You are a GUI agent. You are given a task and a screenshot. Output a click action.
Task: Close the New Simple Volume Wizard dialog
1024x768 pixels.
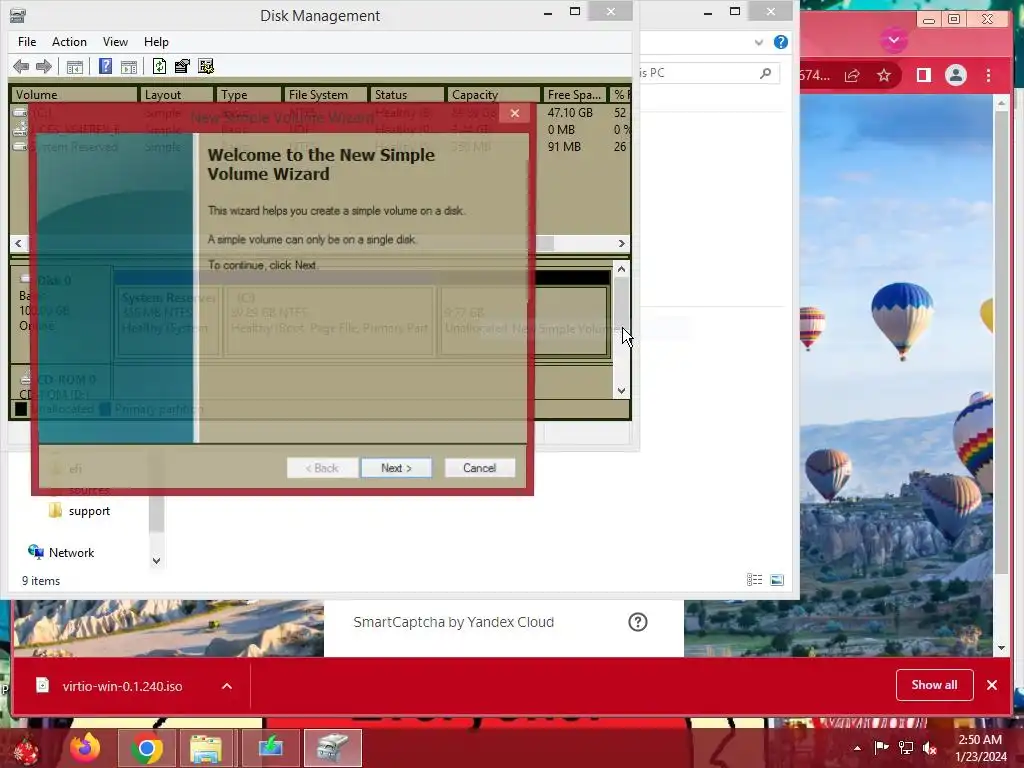(515, 114)
